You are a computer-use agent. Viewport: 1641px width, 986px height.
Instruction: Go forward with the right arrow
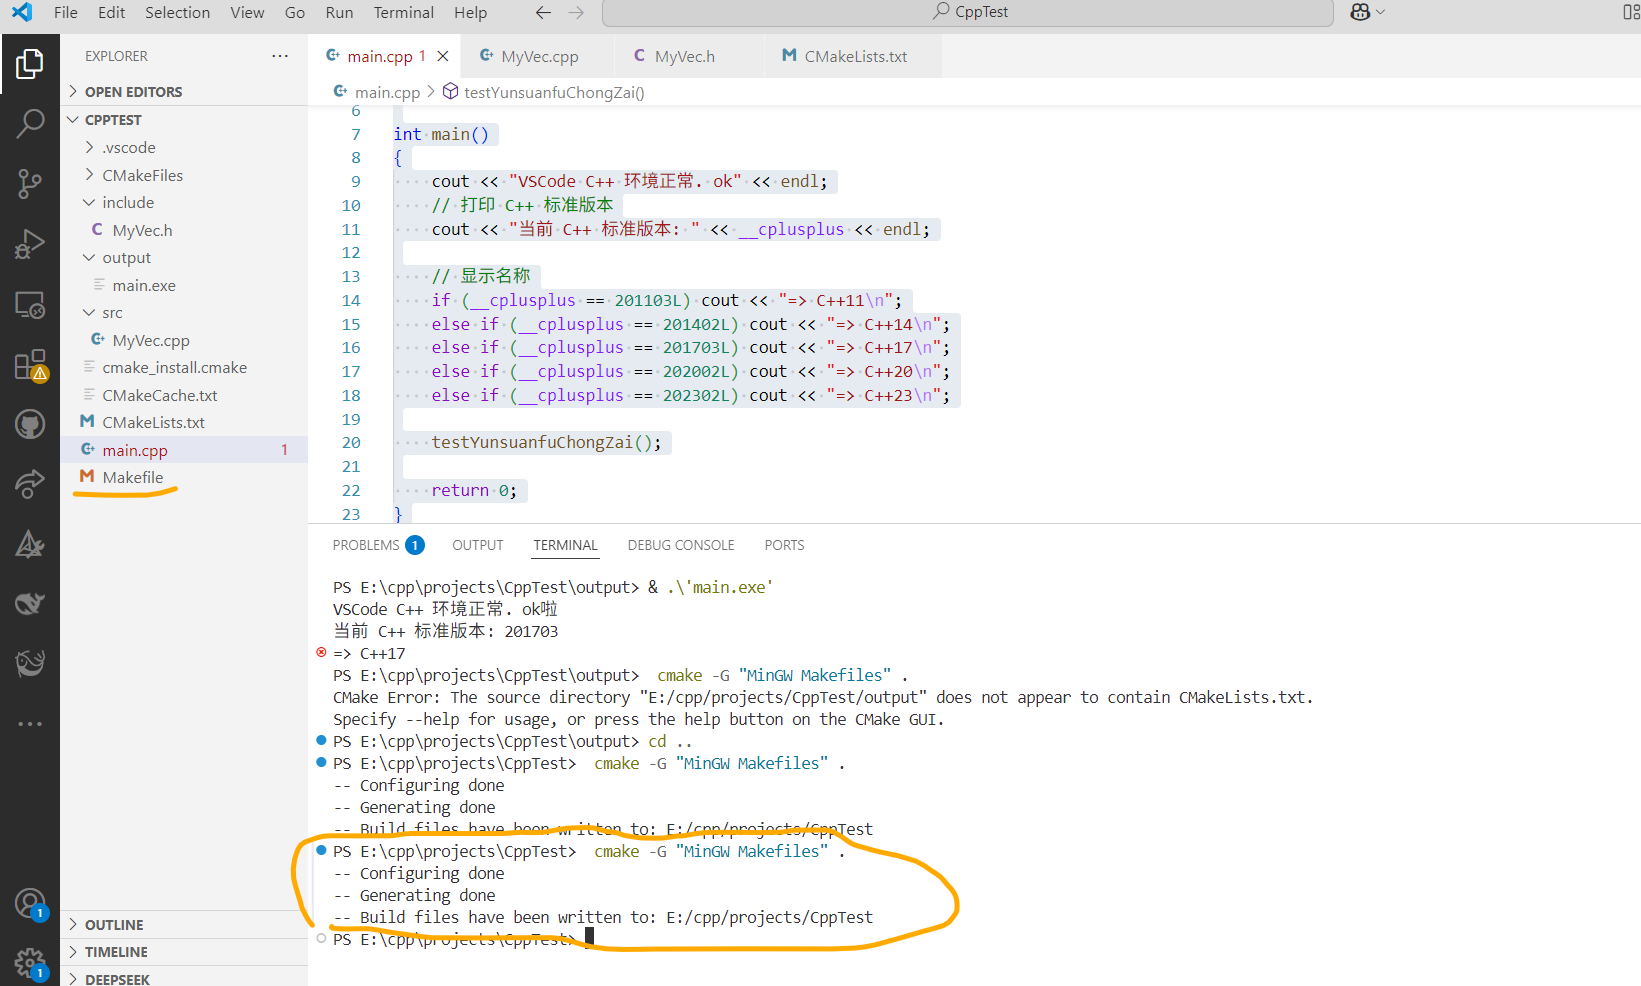coord(576,12)
